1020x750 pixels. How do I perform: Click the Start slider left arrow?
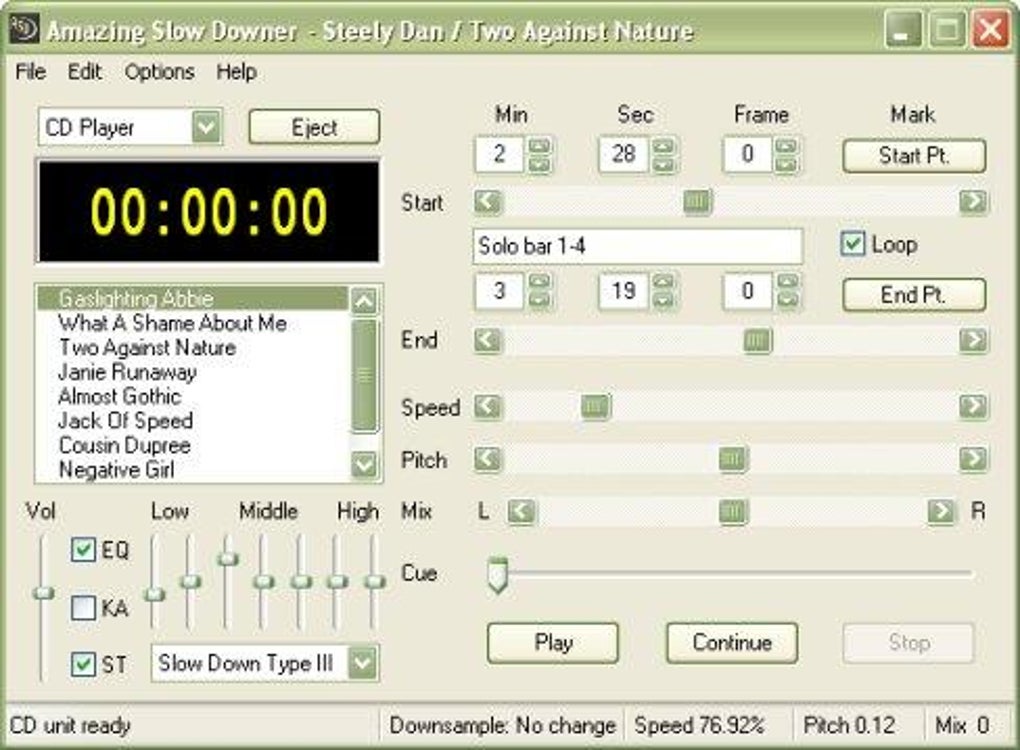488,202
